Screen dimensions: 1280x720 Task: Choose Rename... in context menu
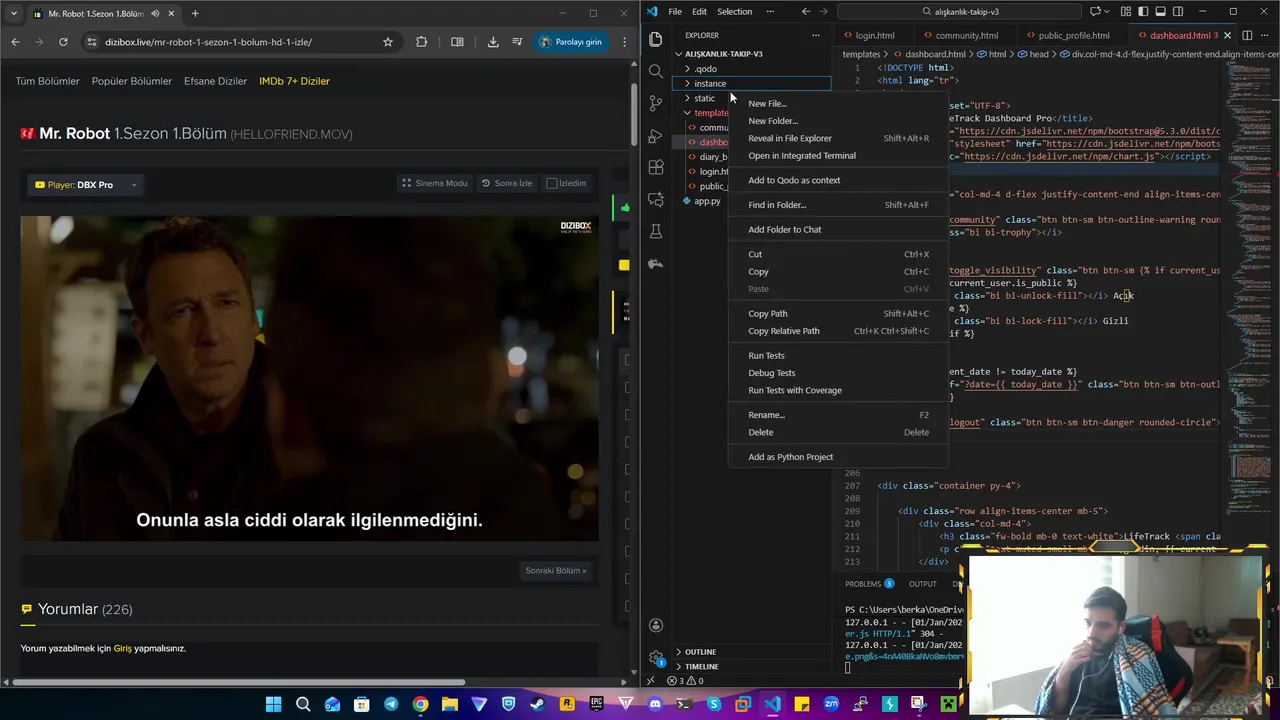point(838,415)
